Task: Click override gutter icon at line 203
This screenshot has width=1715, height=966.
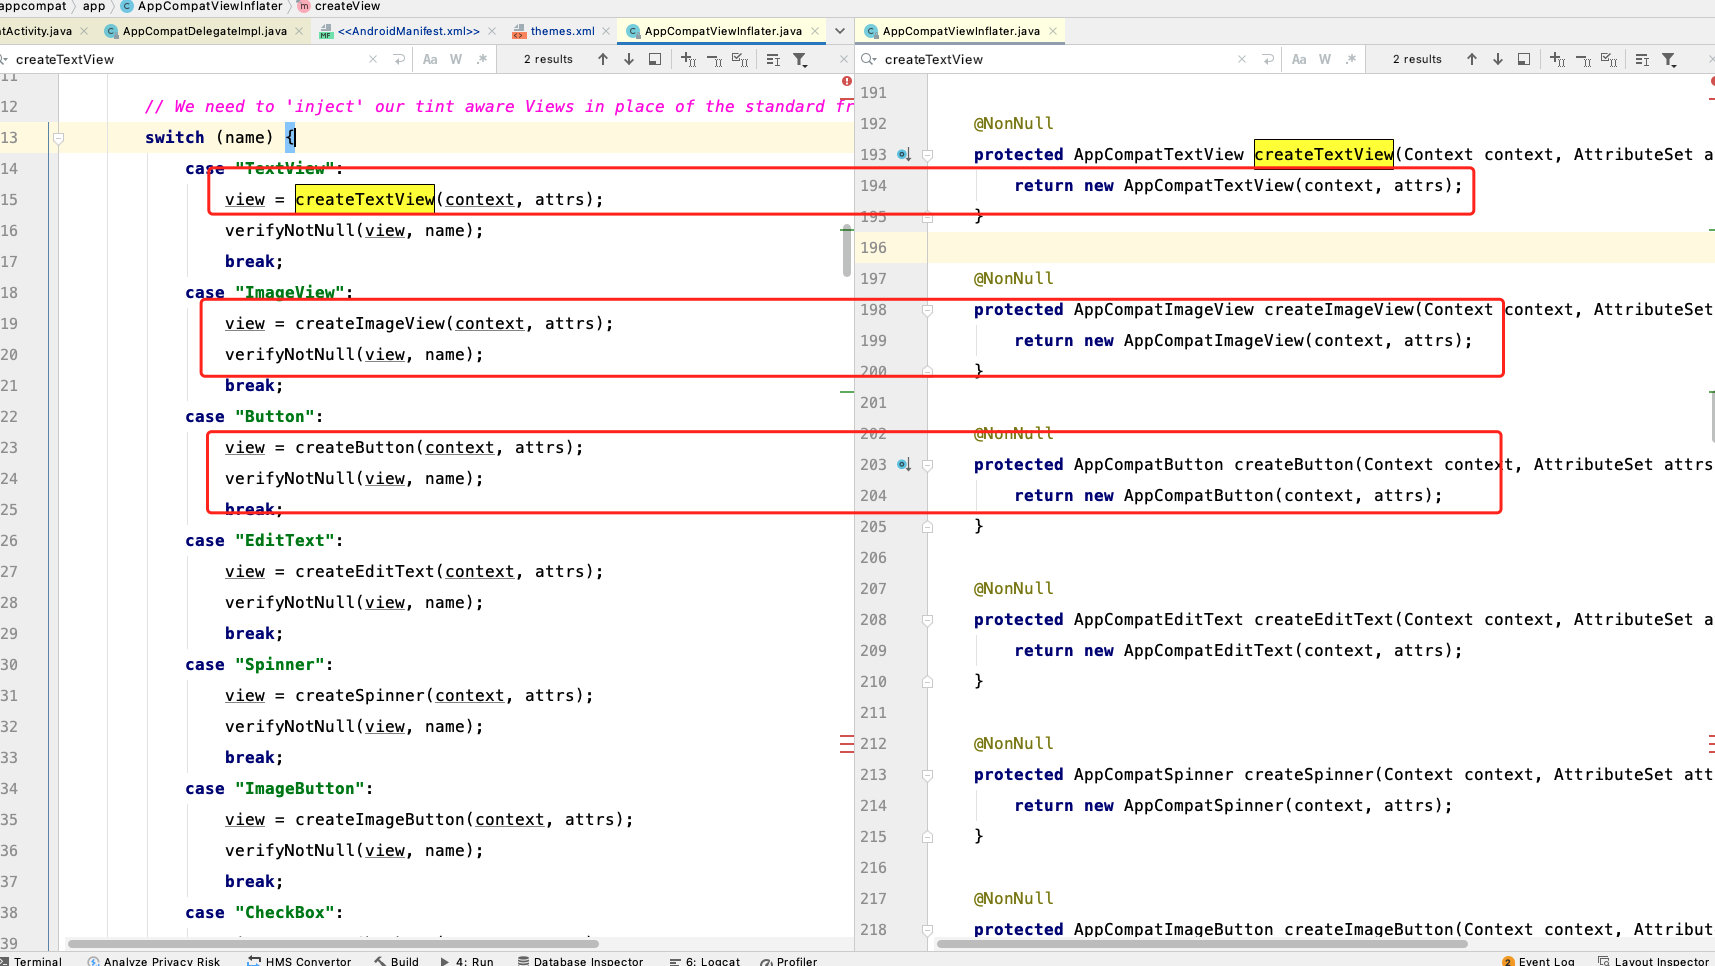Action: 903,465
